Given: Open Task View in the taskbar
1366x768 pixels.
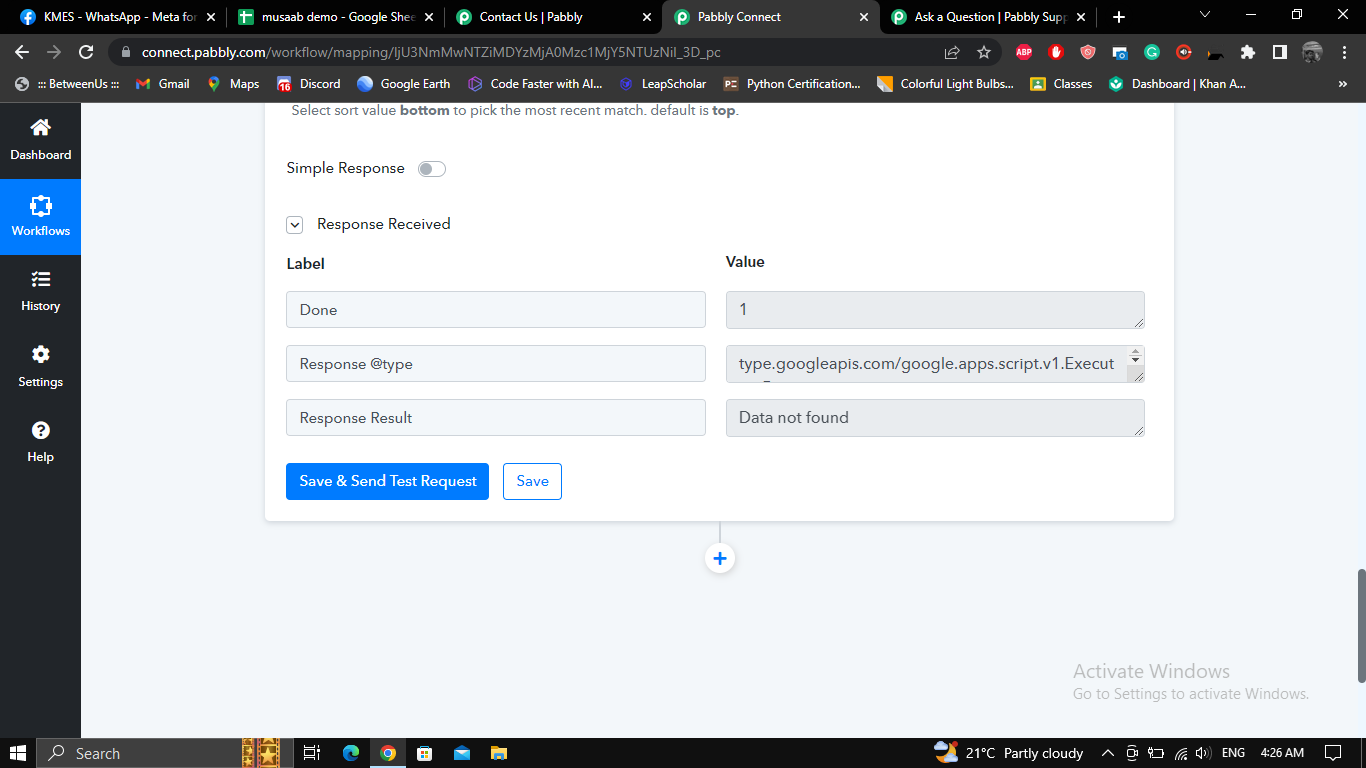Looking at the screenshot, I should point(311,753).
